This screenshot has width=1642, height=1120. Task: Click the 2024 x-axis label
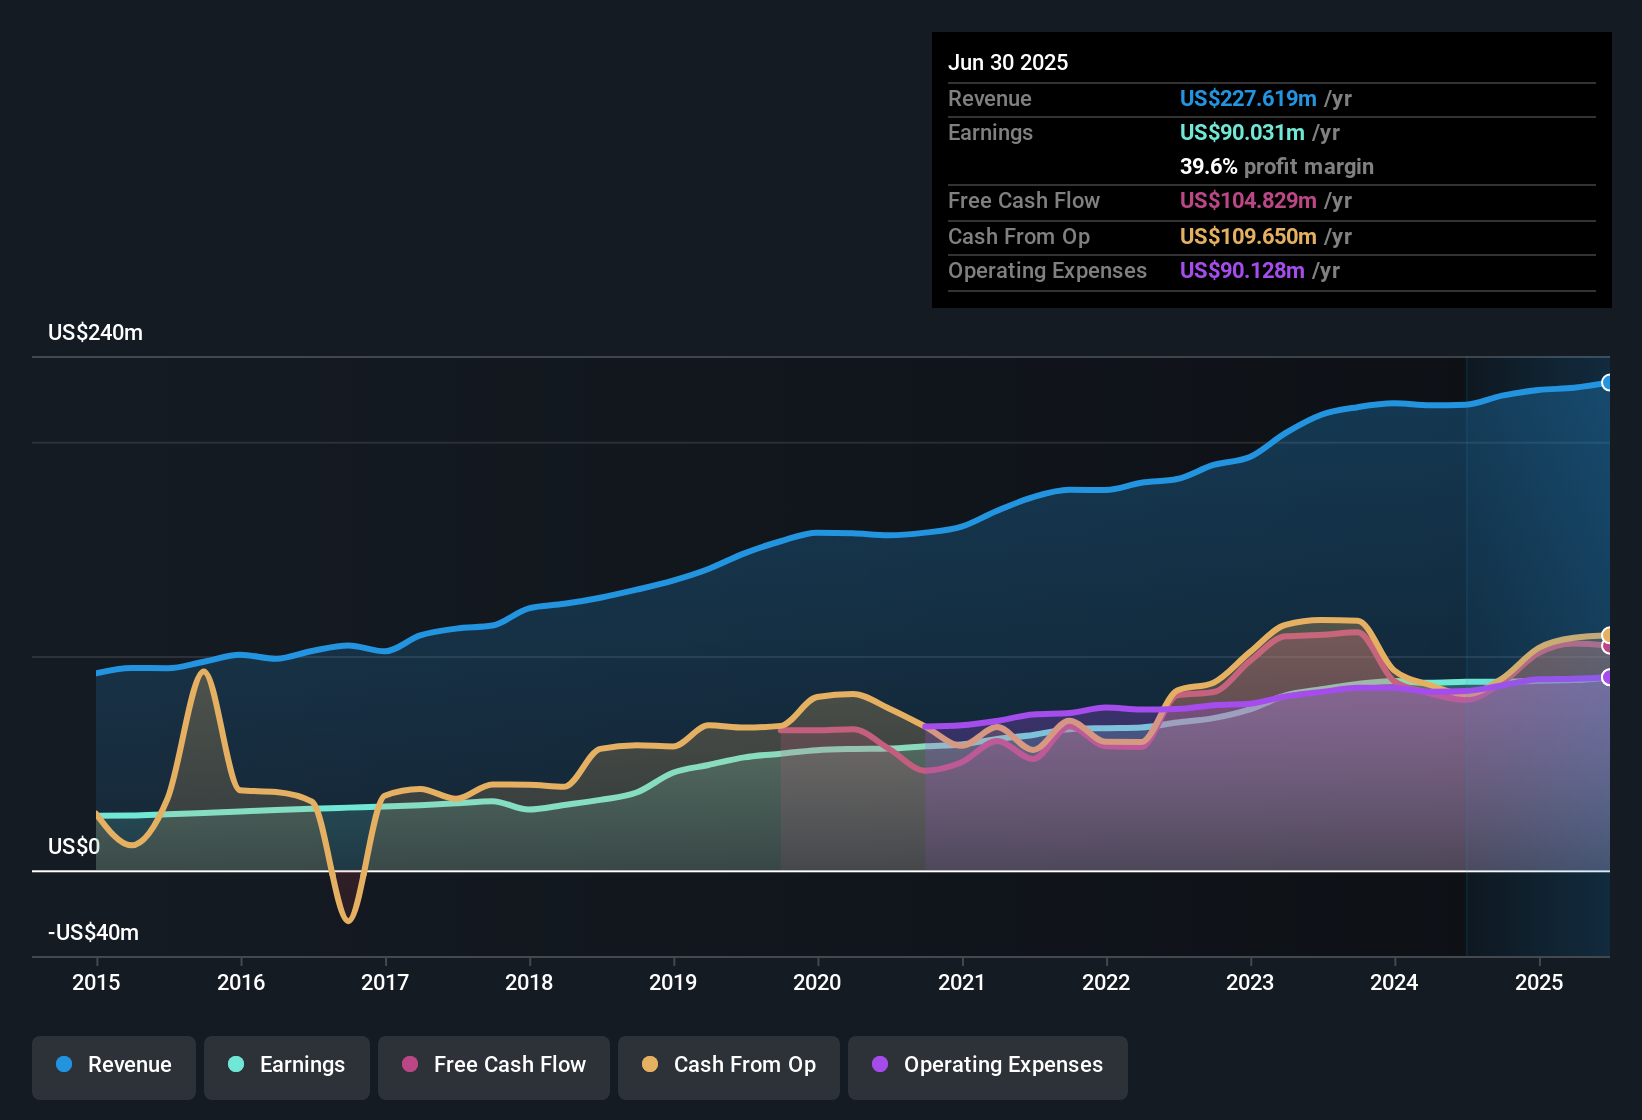(1394, 982)
